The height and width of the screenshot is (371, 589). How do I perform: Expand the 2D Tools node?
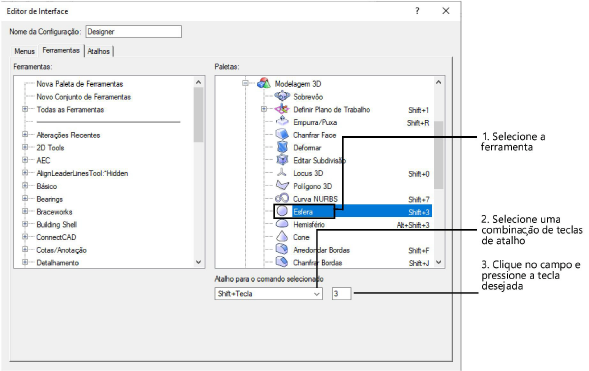(x=25, y=147)
